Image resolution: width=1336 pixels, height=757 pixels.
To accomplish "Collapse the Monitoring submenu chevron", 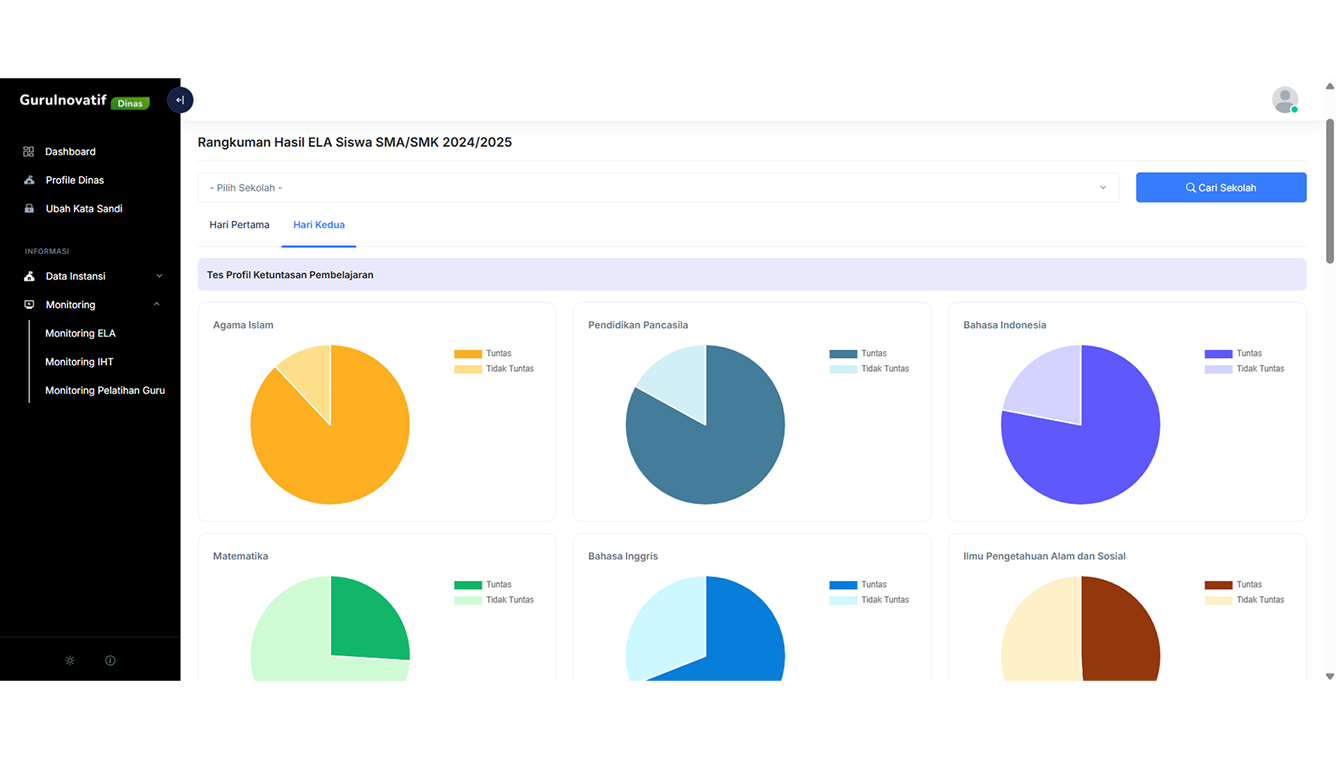I will pyautogui.click(x=157, y=305).
